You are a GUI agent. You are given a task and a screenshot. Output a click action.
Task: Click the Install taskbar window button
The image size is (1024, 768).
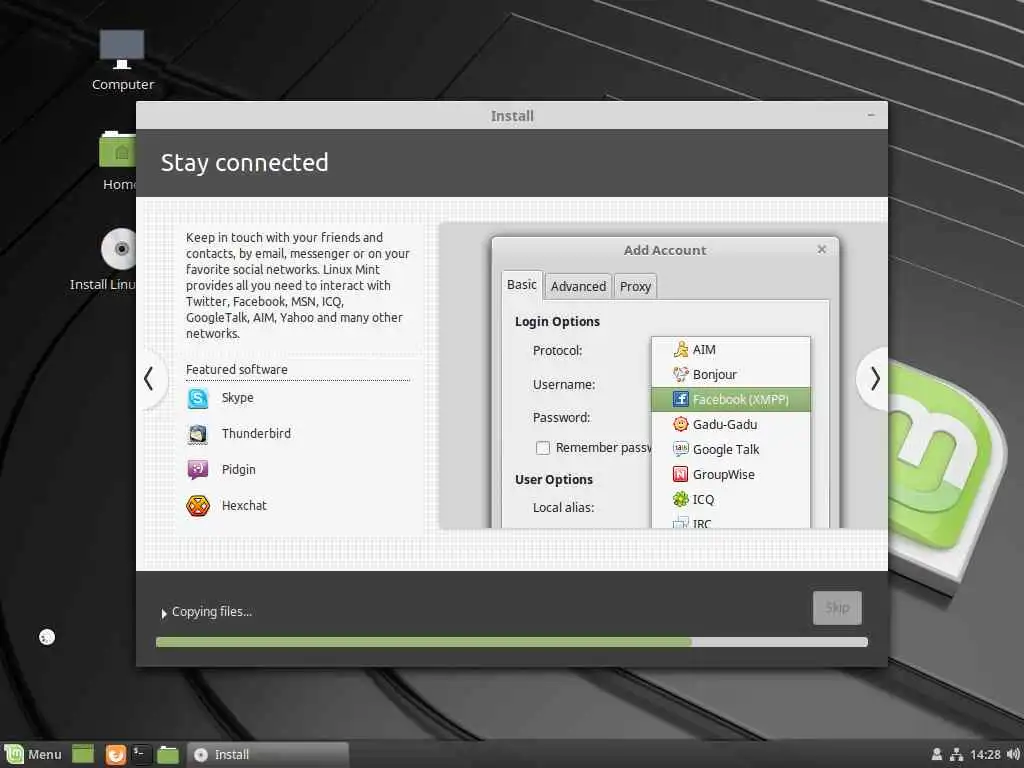click(x=268, y=754)
